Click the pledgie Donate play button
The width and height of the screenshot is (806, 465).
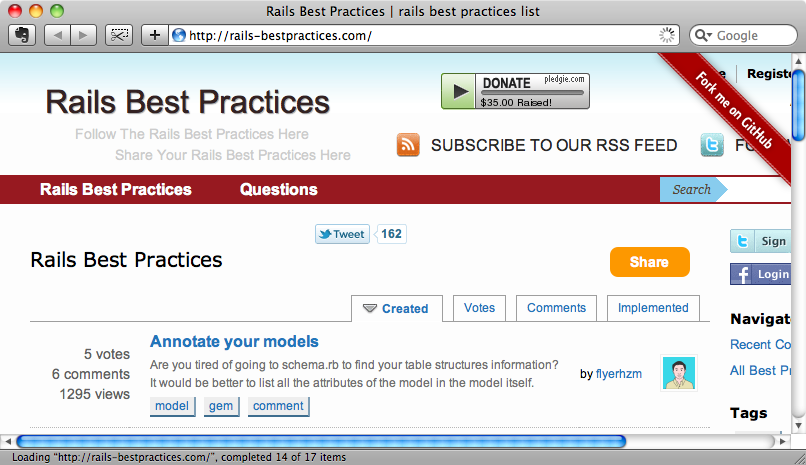click(458, 91)
